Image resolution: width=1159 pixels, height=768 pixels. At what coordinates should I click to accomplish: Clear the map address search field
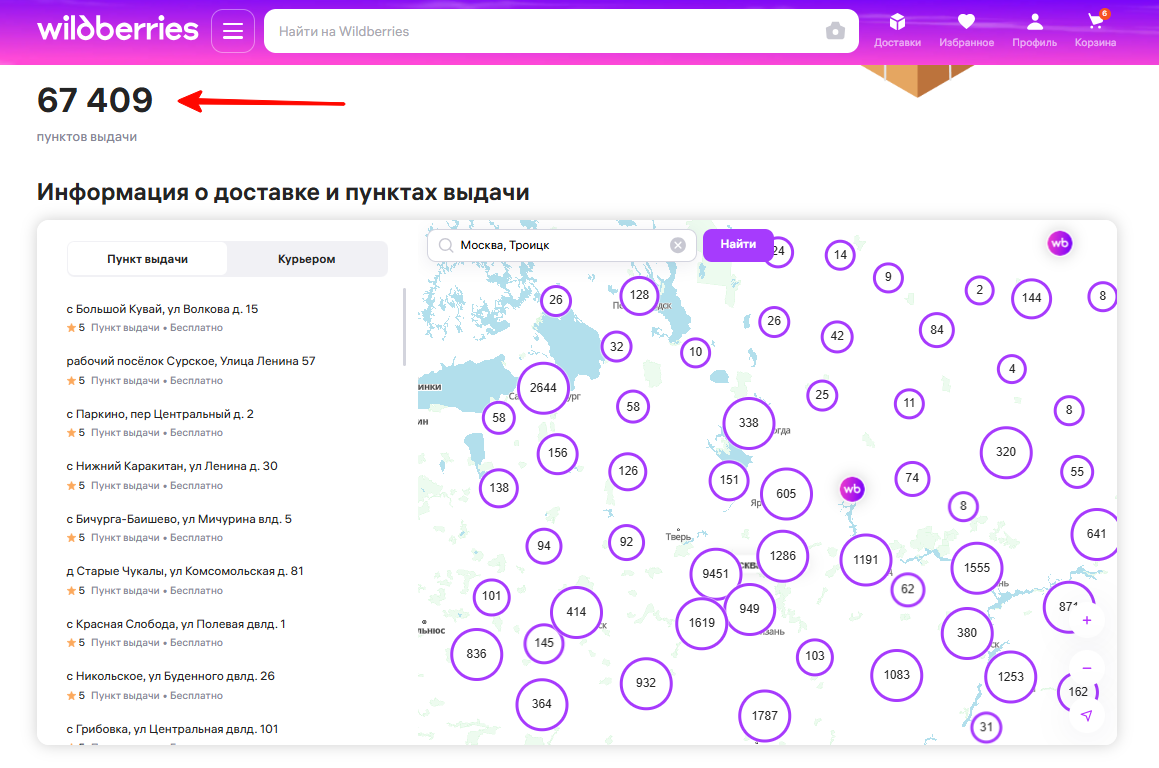[678, 245]
